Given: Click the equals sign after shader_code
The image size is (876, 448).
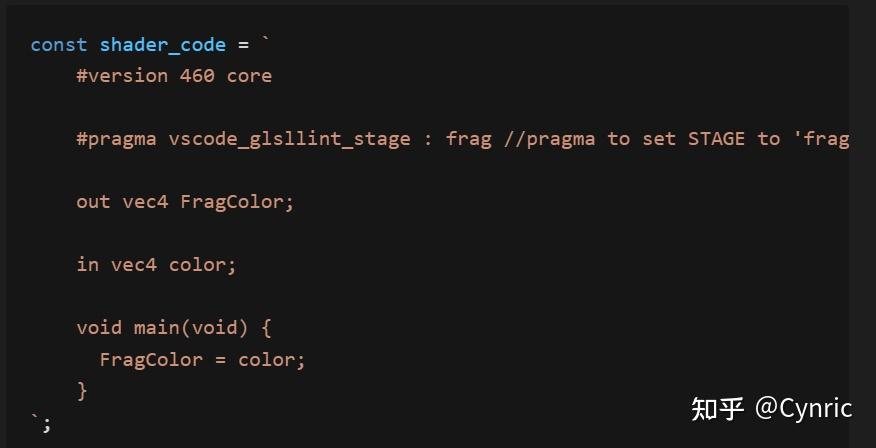Looking at the screenshot, I should (243, 45).
